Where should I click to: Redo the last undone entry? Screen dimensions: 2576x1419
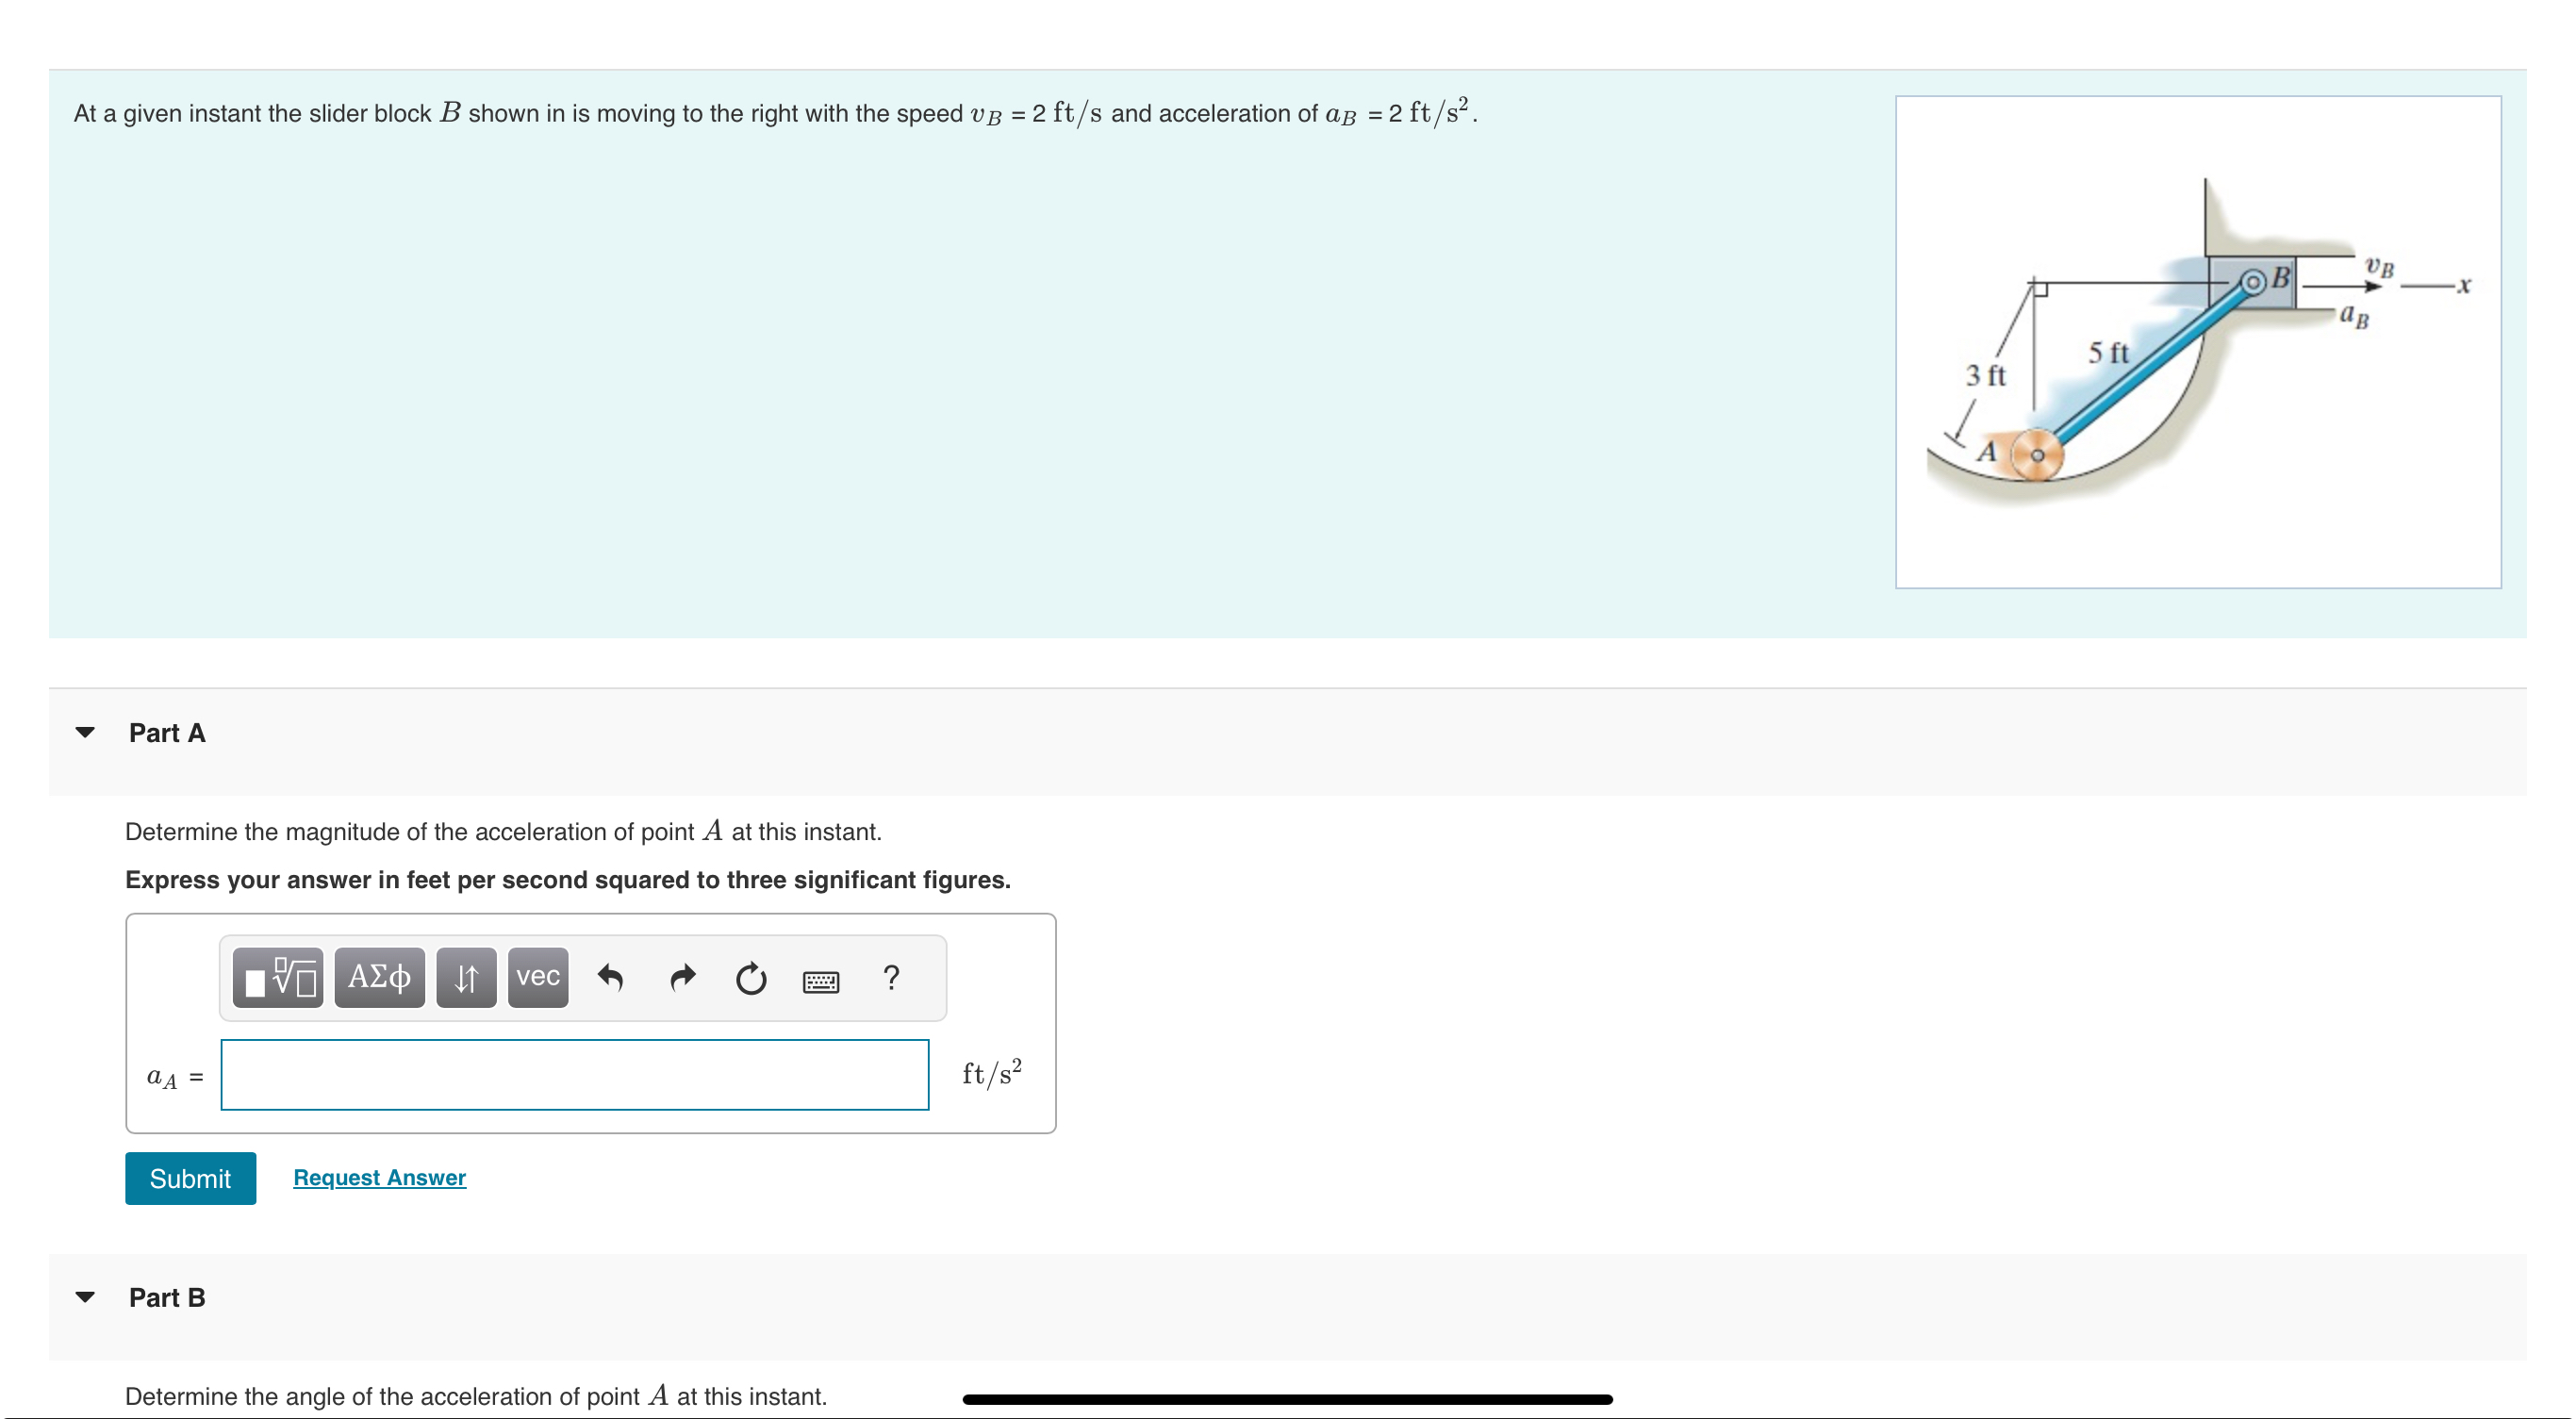(x=682, y=978)
